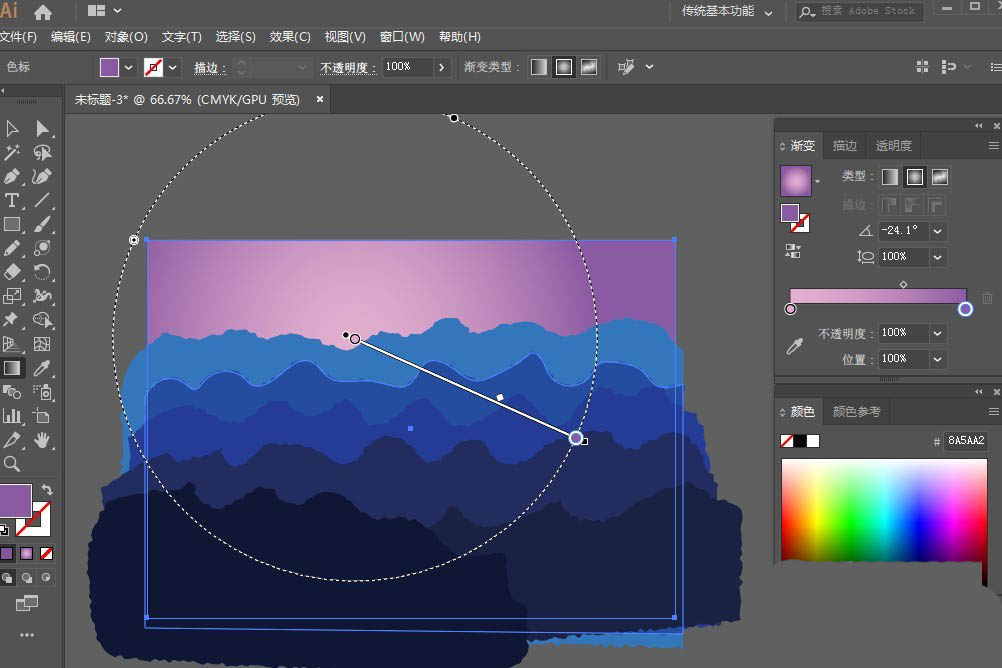Swap fill and stroke colors arrow
Screen dimensions: 1002x668
click(x=47, y=490)
